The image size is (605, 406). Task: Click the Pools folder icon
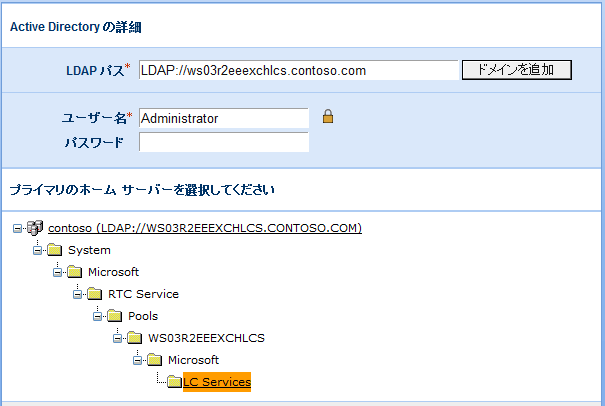(x=114, y=316)
